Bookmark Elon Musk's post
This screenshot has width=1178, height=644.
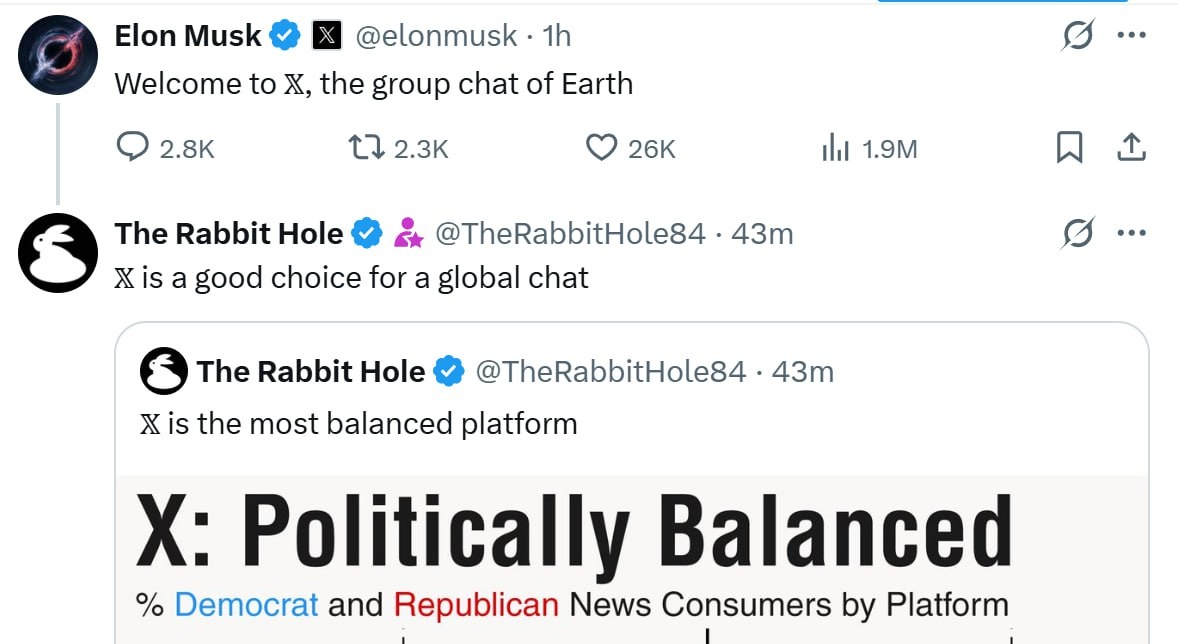pos(1070,146)
